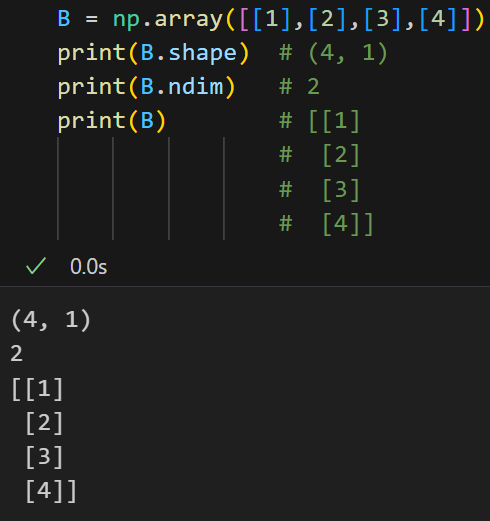The width and height of the screenshot is (490, 521).
Task: Click the output line [[1]
Action: (37, 389)
